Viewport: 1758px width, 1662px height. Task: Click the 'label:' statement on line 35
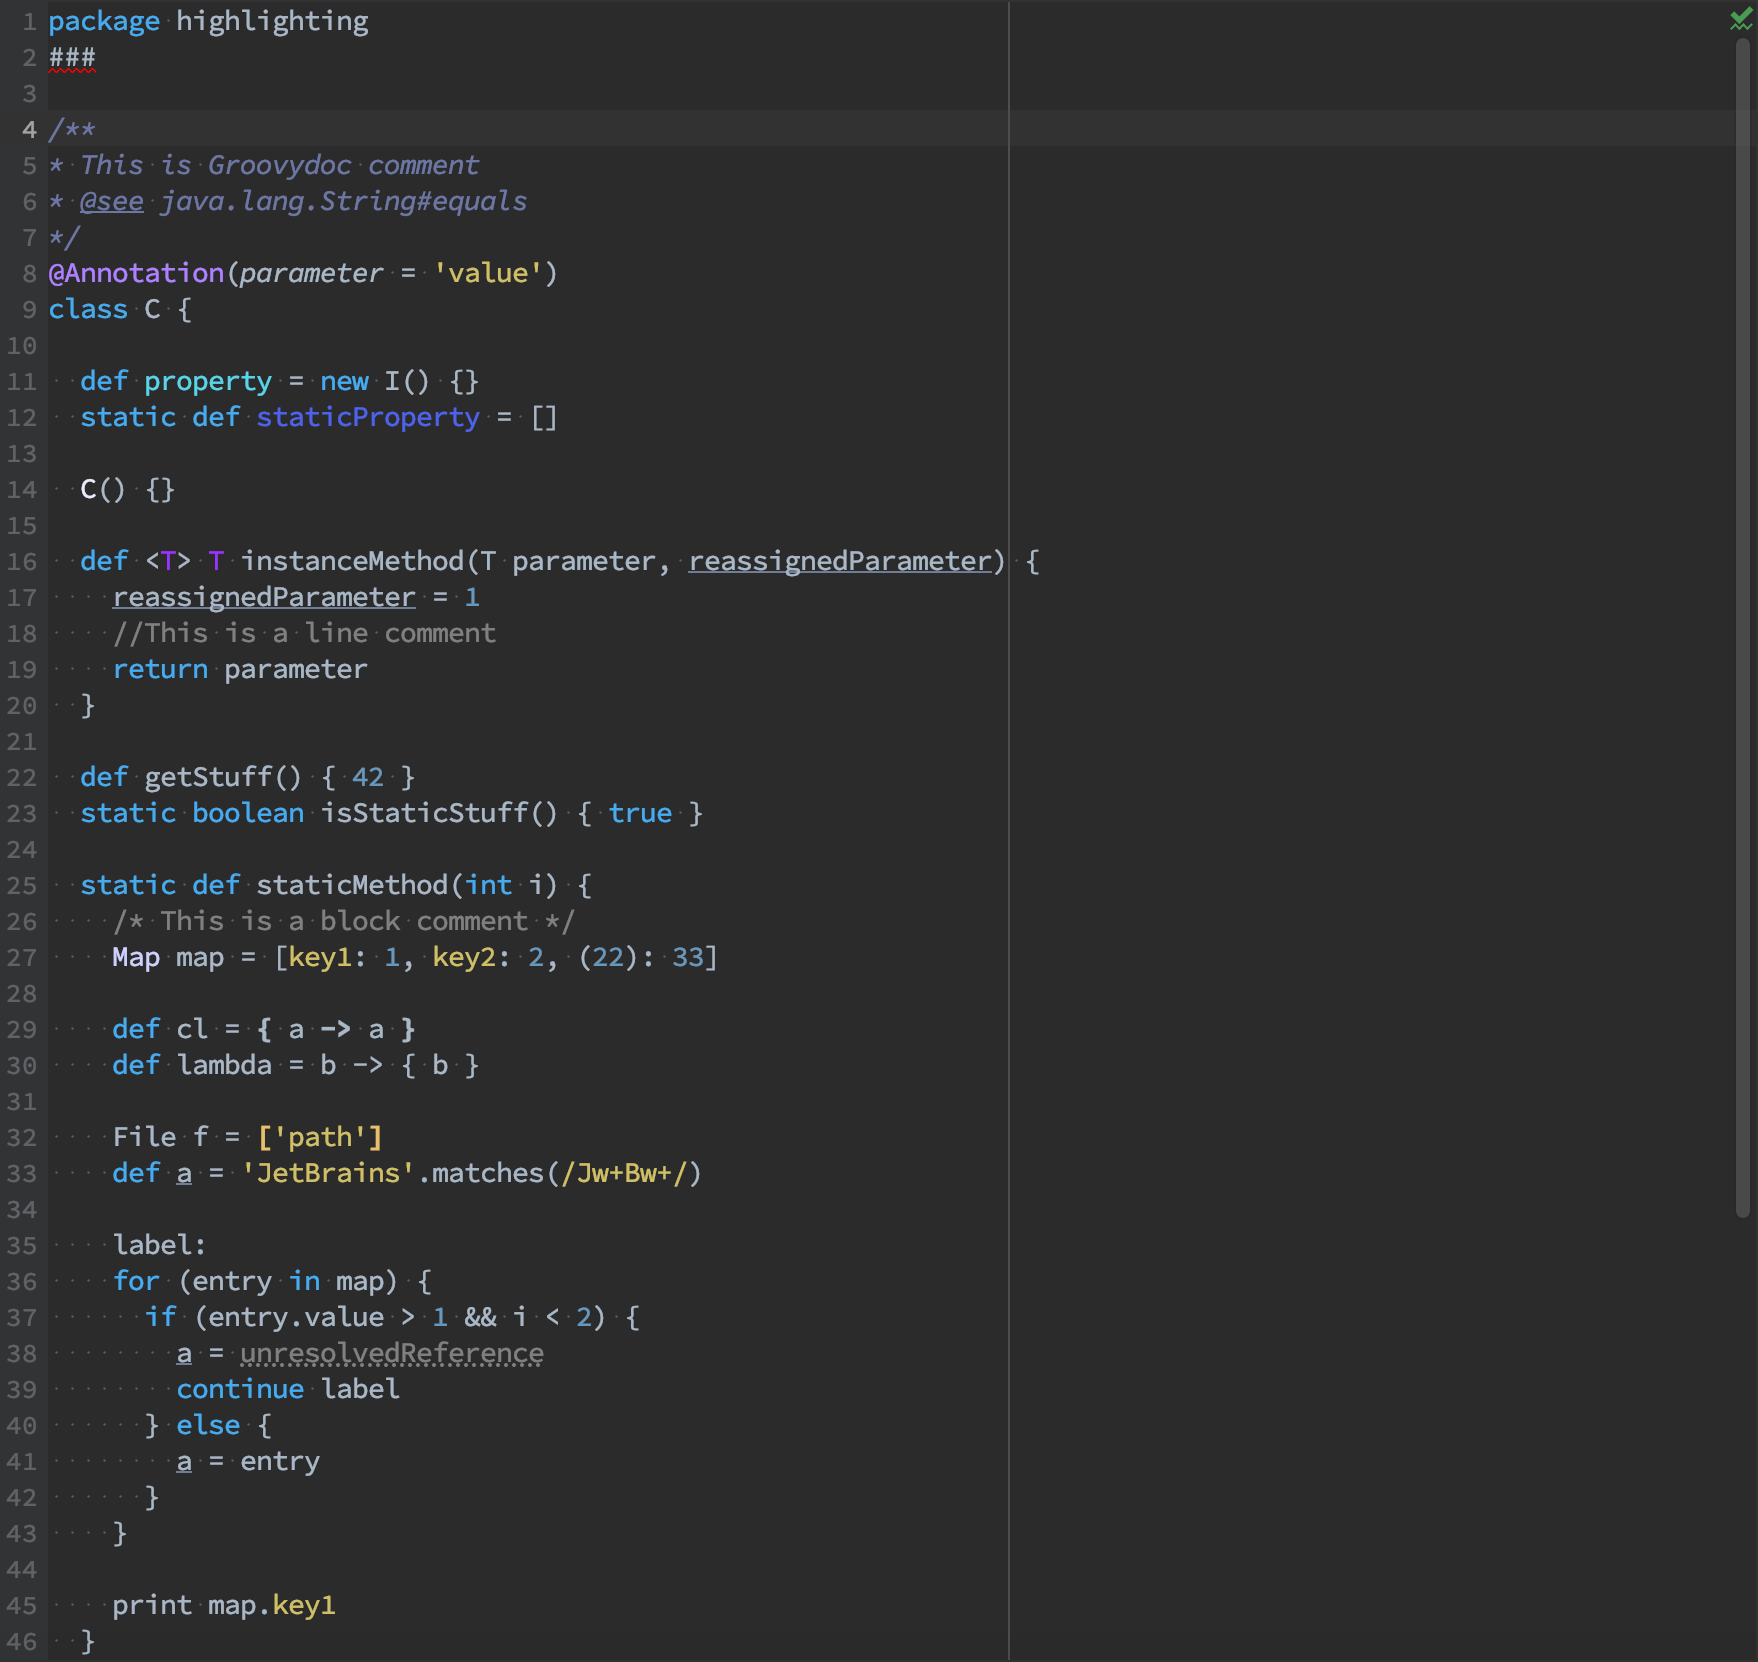(160, 1245)
